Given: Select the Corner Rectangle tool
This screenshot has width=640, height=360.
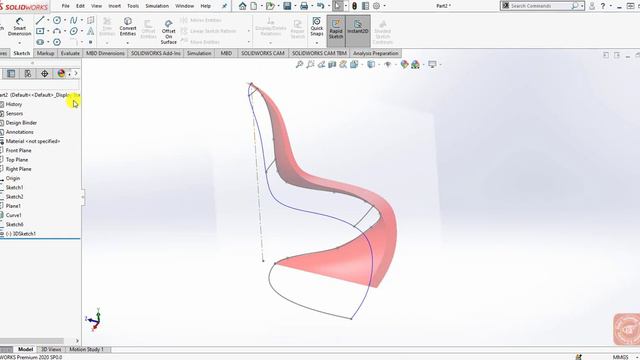Looking at the screenshot, I should click(40, 31).
